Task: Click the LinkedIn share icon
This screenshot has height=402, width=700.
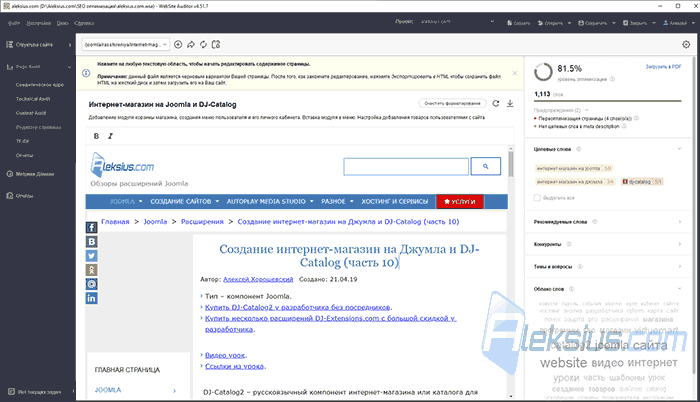Action: point(92,298)
